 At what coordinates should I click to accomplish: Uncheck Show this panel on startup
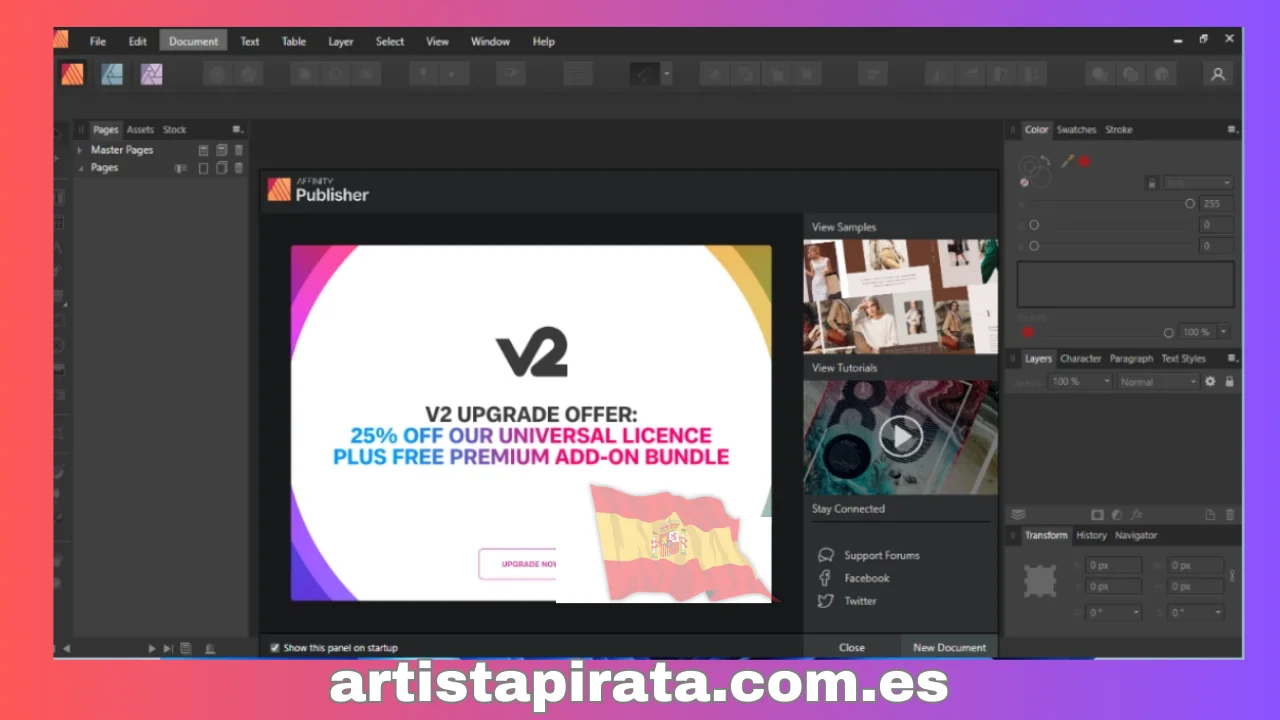[275, 648]
